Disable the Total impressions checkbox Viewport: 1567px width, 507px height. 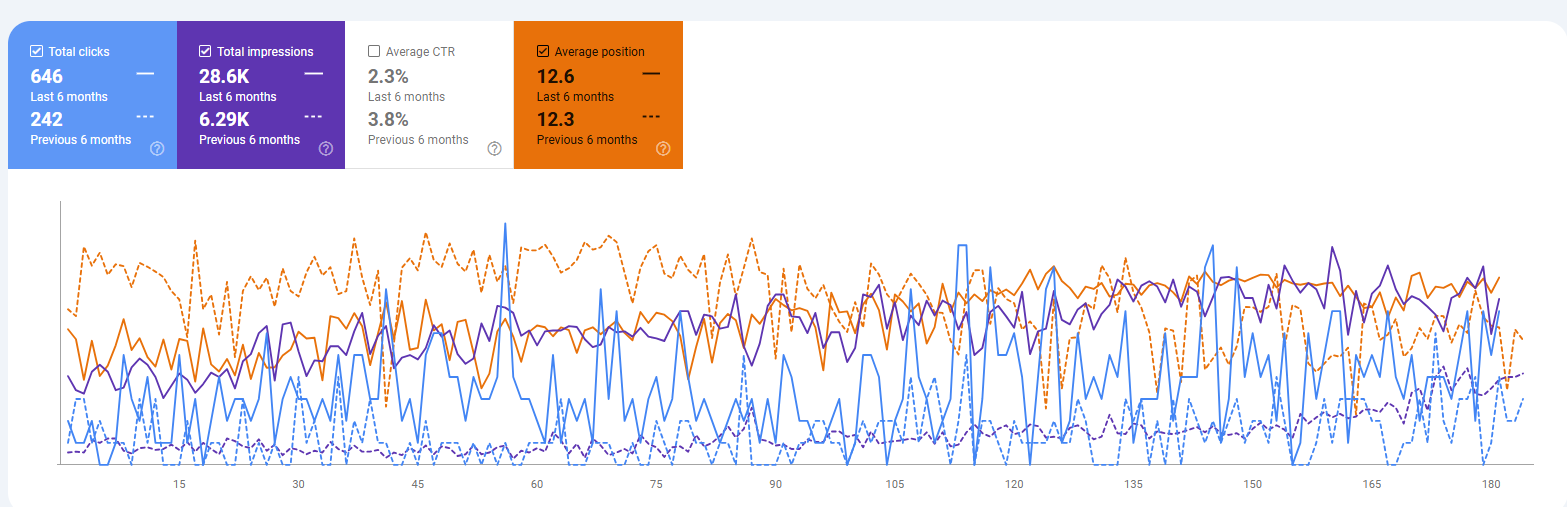pos(206,51)
